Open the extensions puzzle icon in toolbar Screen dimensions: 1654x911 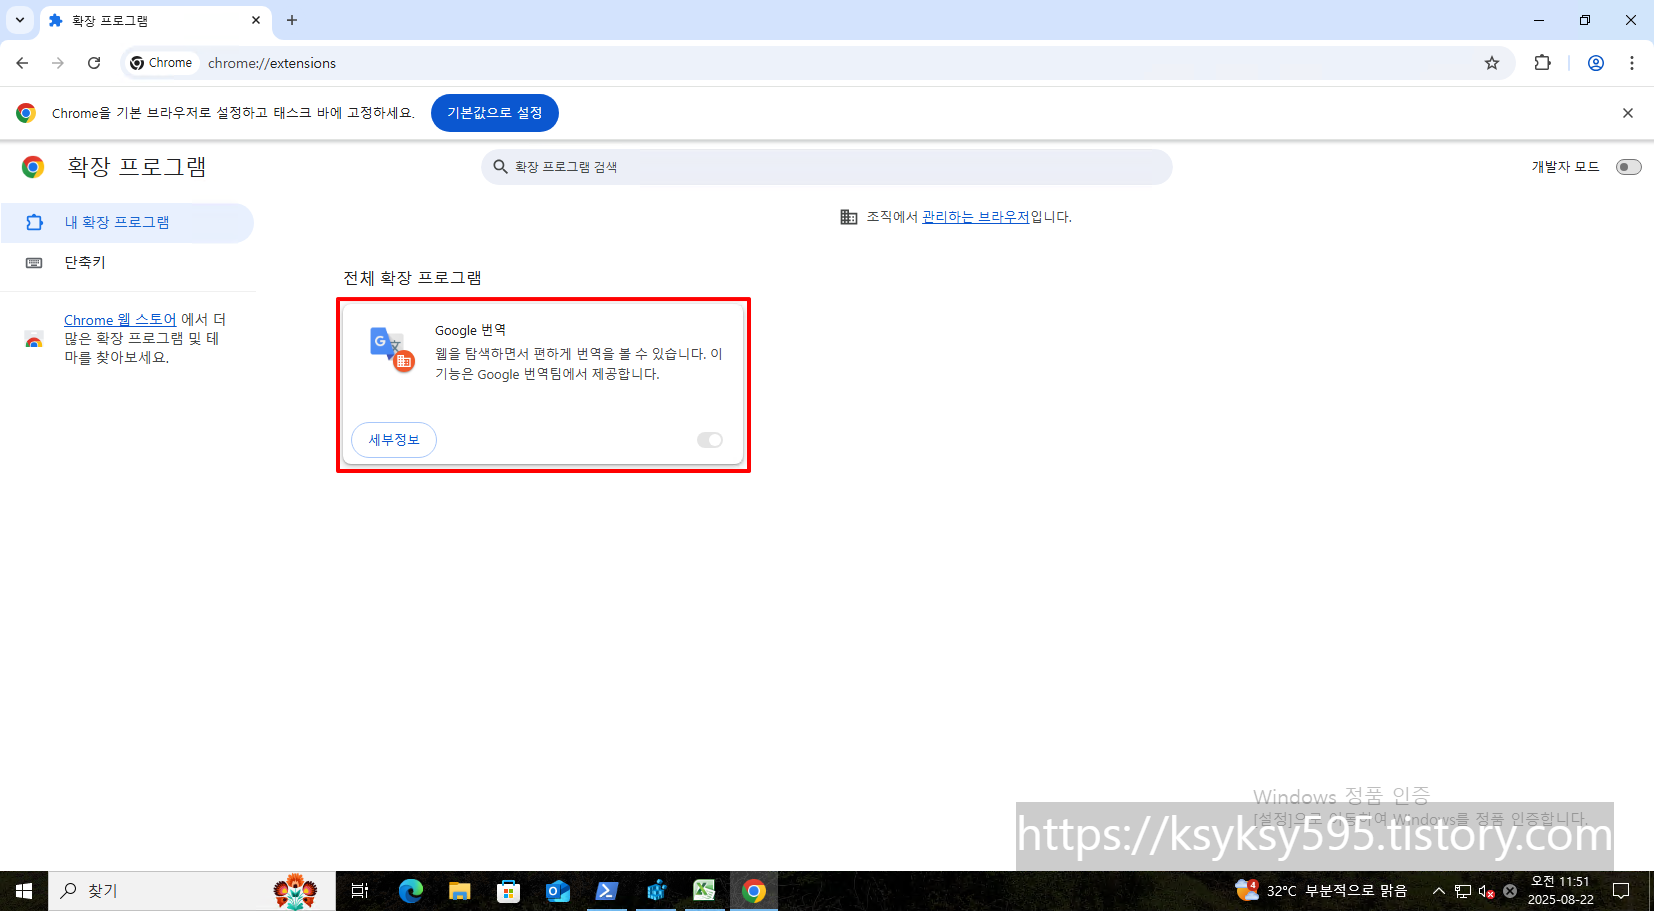[1543, 63]
